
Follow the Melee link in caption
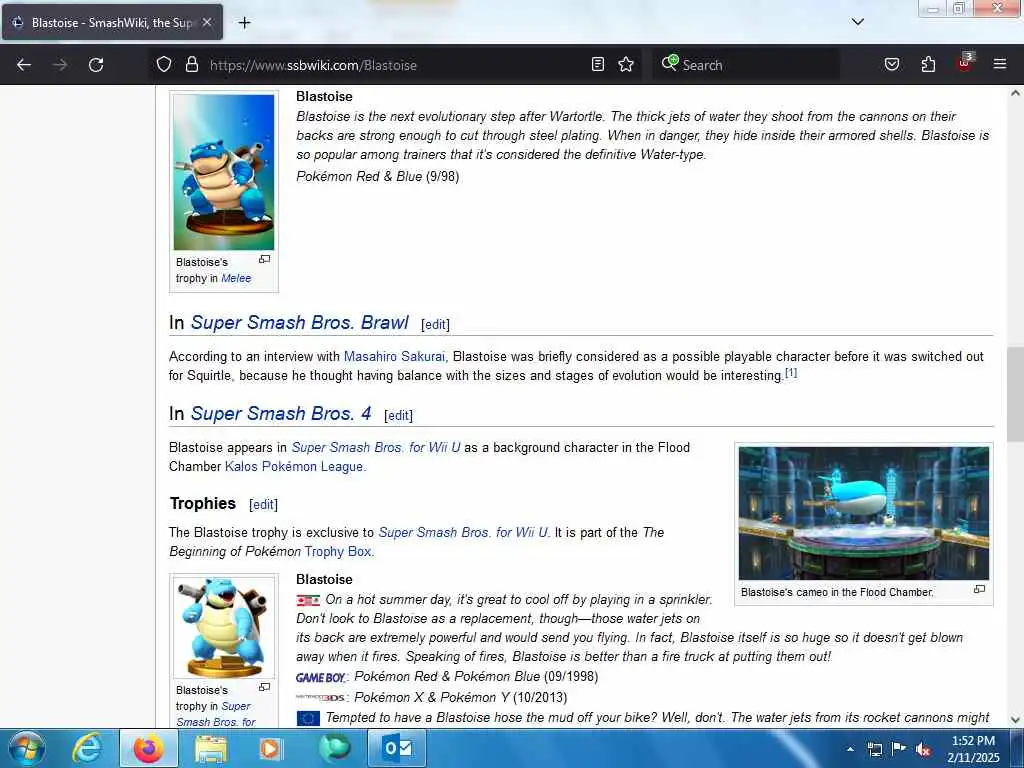pos(236,278)
